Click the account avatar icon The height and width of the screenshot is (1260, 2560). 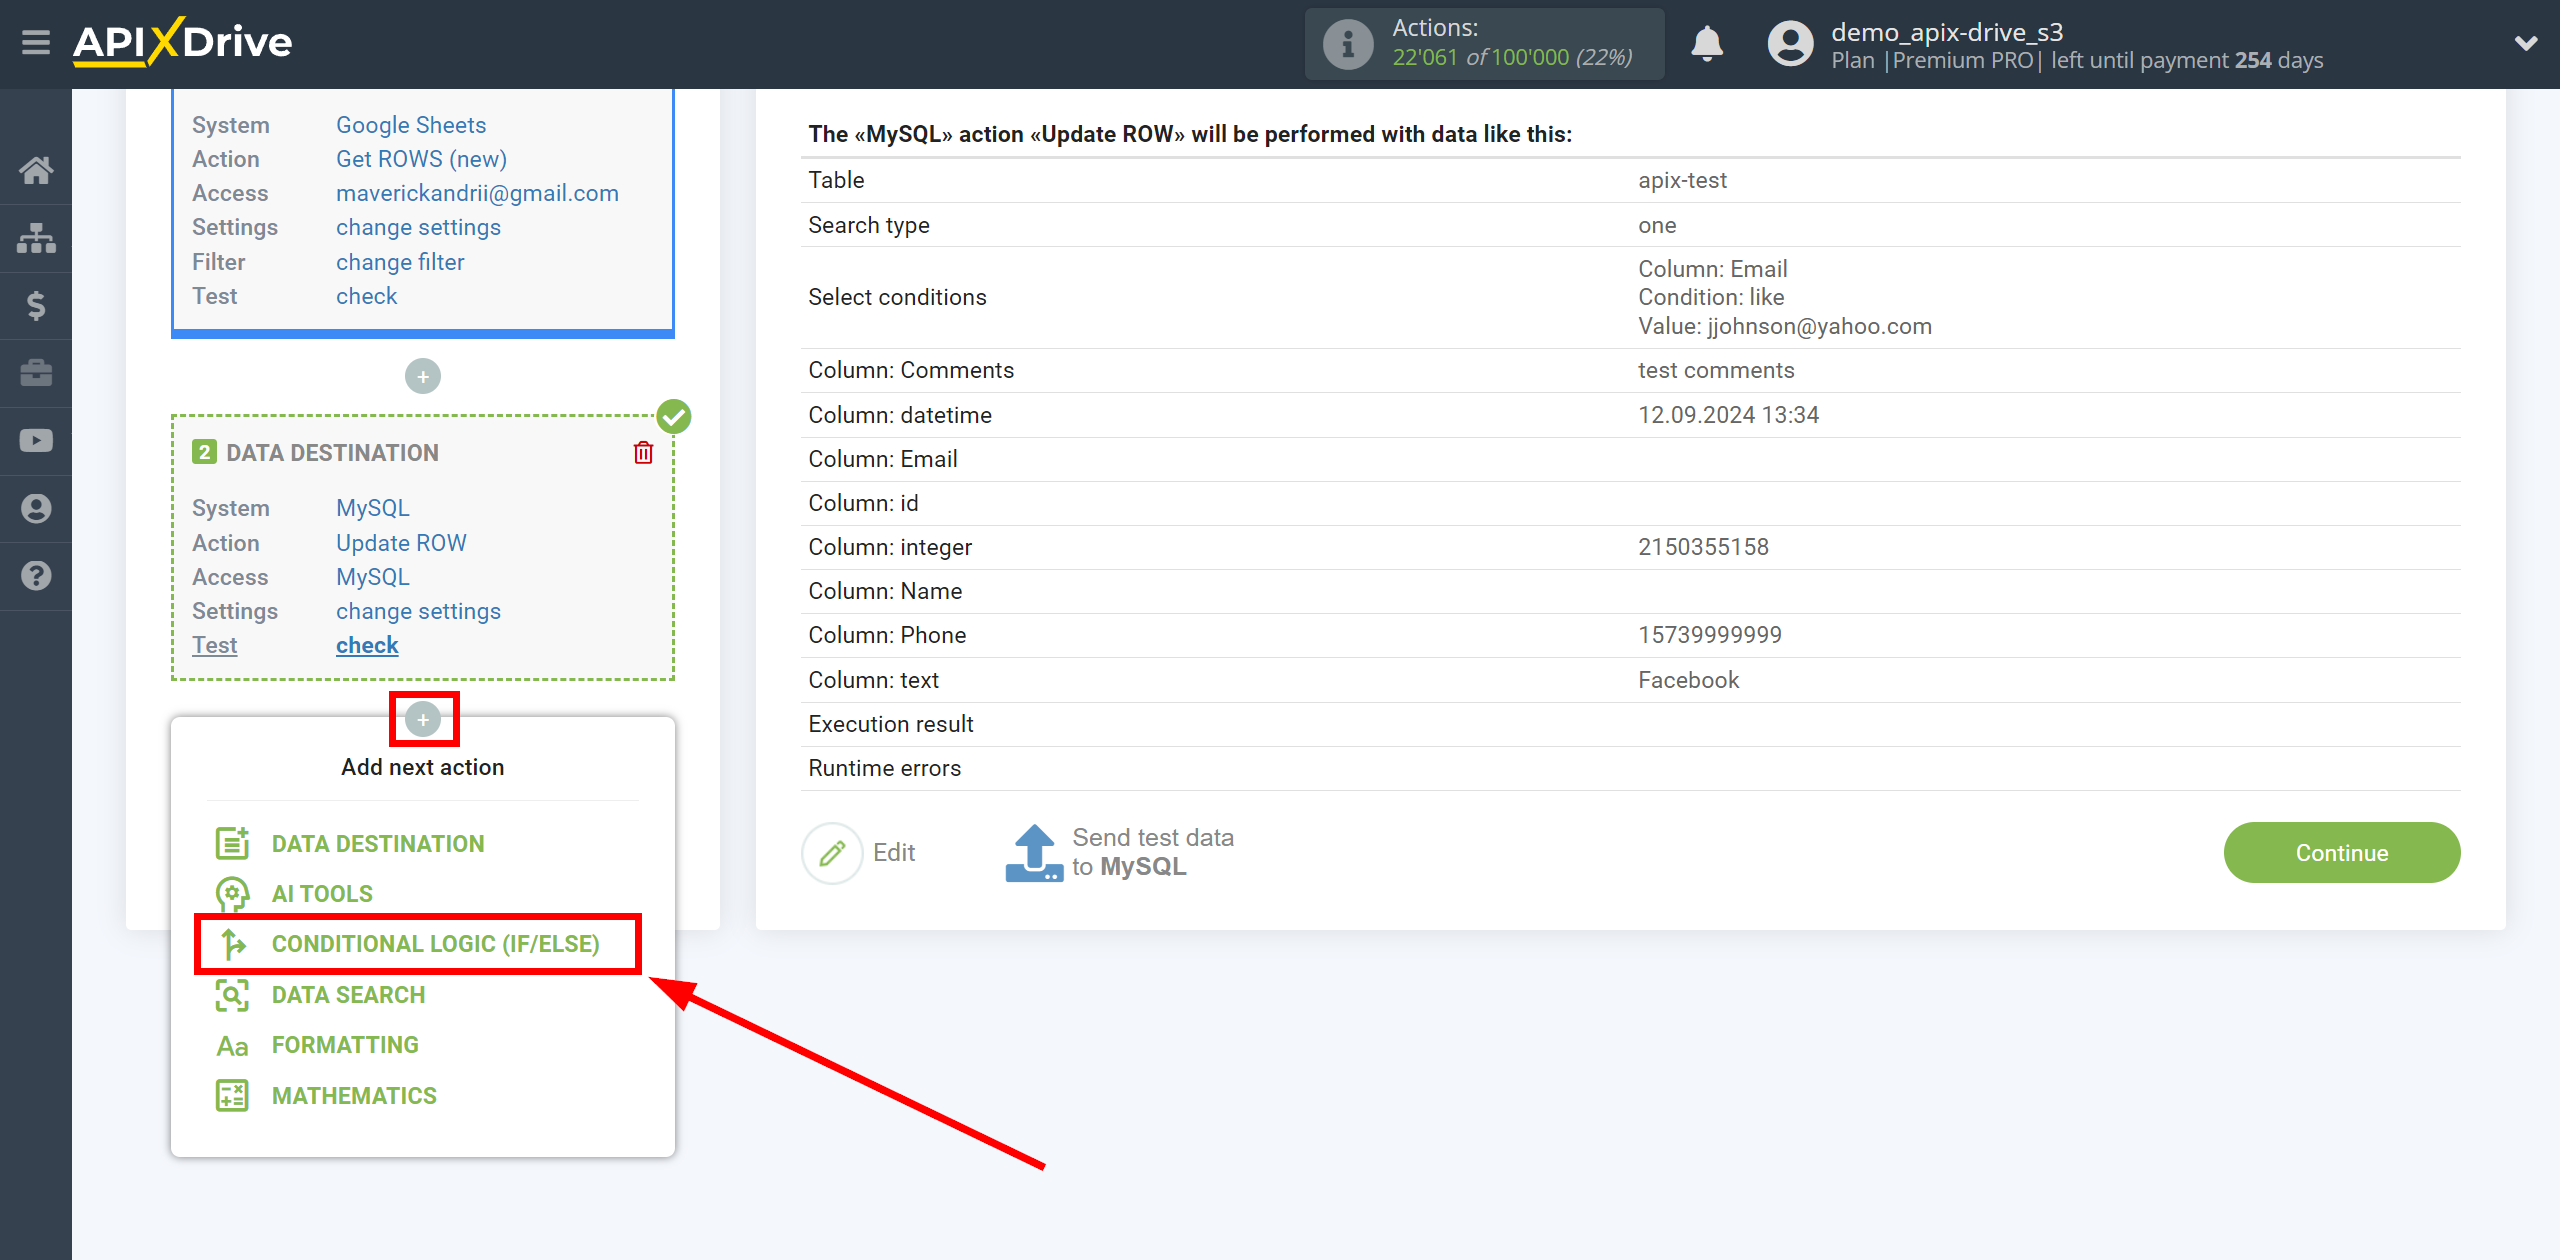(1790, 44)
